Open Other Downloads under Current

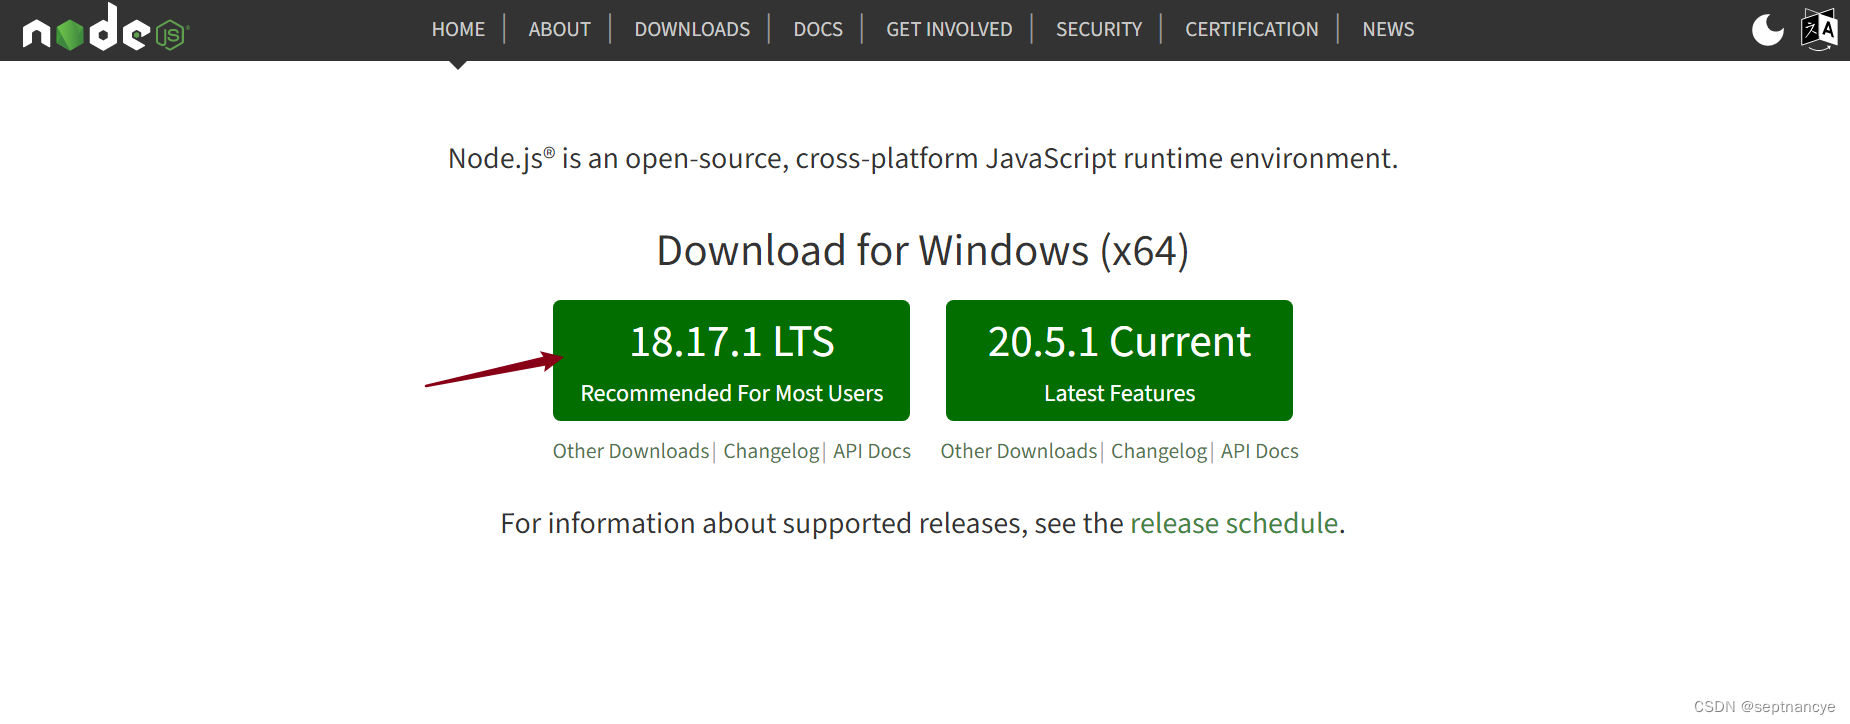click(x=1019, y=451)
